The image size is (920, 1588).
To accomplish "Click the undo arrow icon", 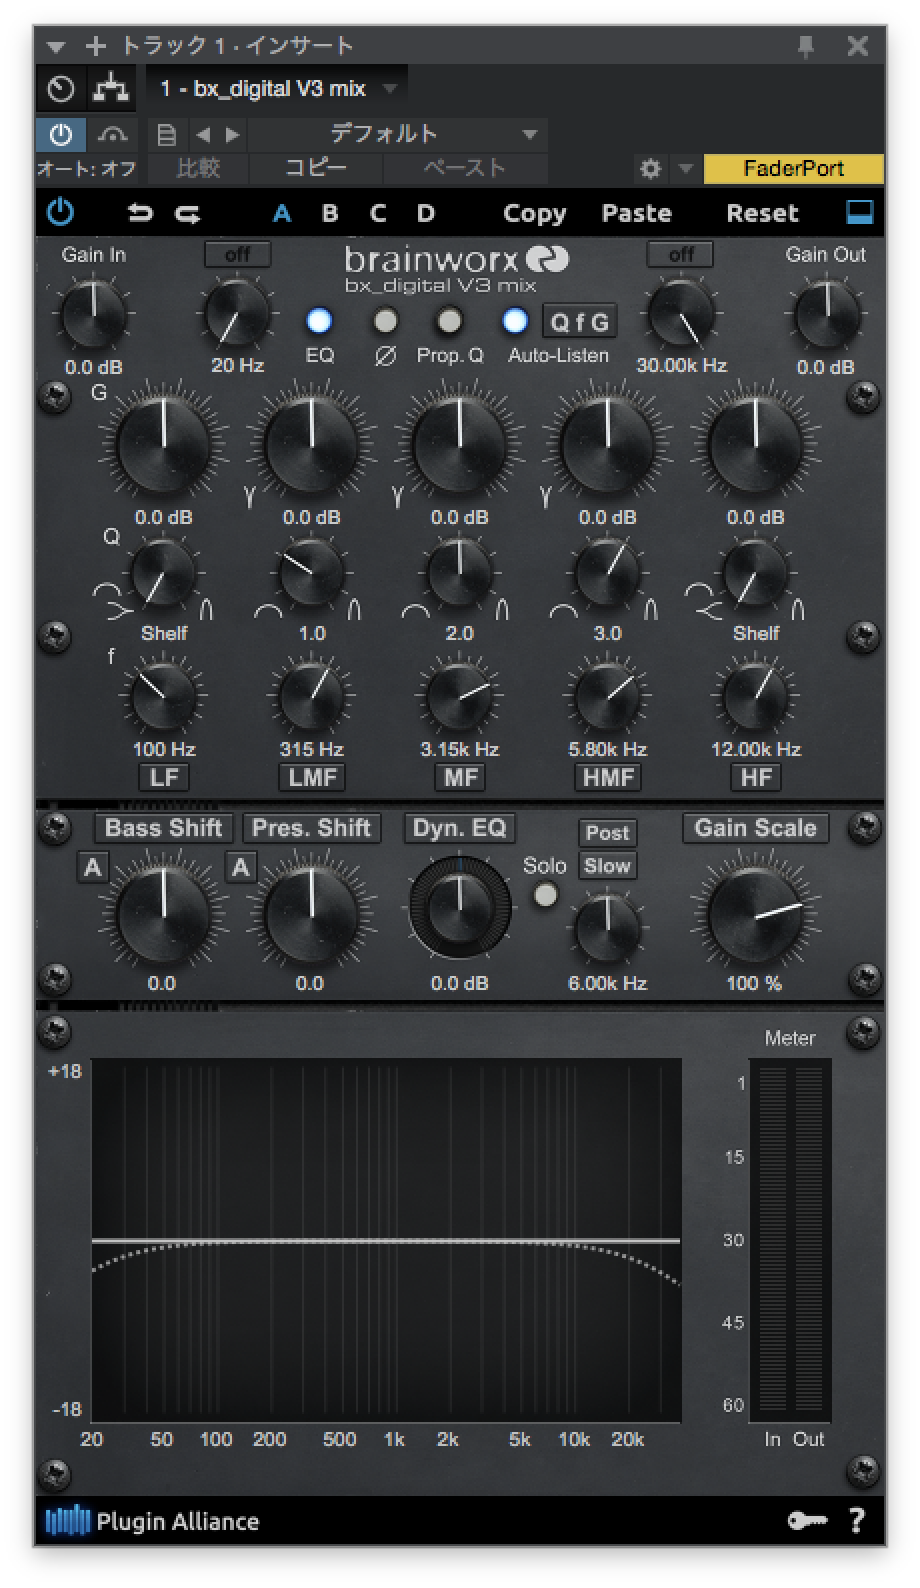I will [140, 213].
